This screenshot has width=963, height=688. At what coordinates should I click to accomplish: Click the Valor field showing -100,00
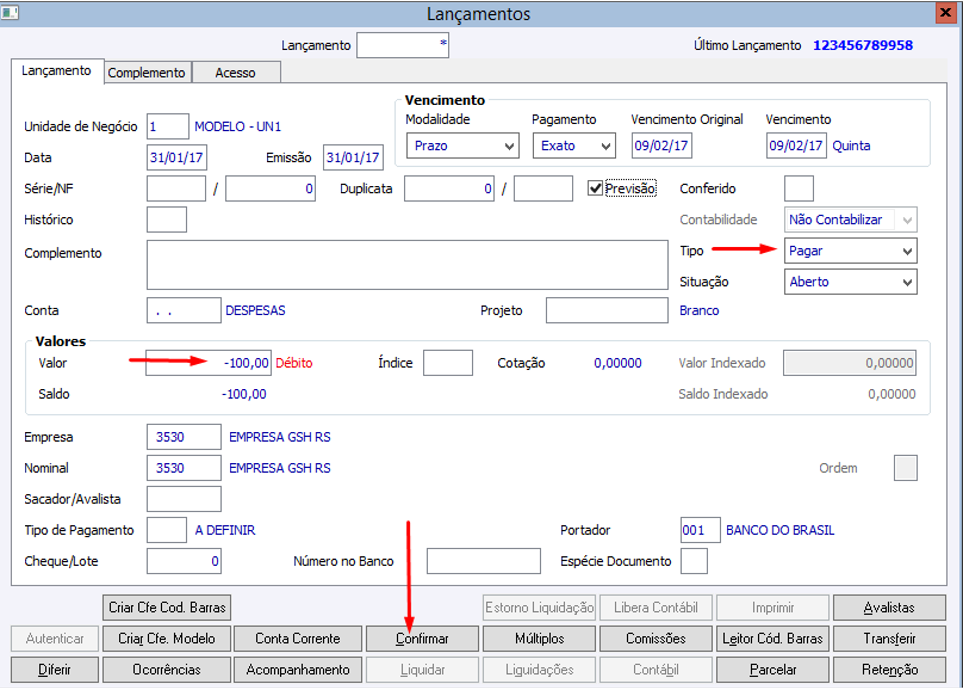pyautogui.click(x=208, y=363)
